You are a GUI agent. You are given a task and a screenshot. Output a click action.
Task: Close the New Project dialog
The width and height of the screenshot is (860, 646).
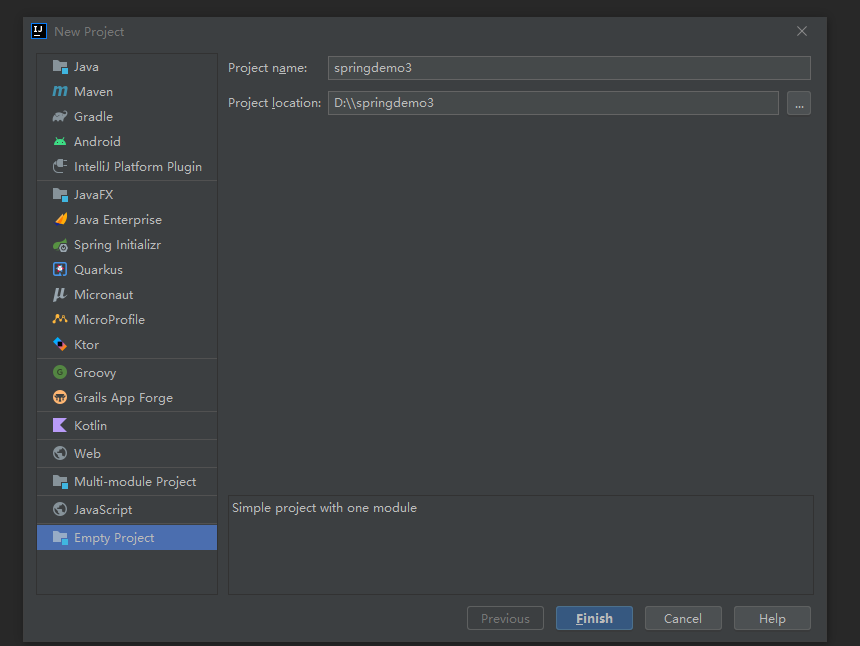point(802,31)
